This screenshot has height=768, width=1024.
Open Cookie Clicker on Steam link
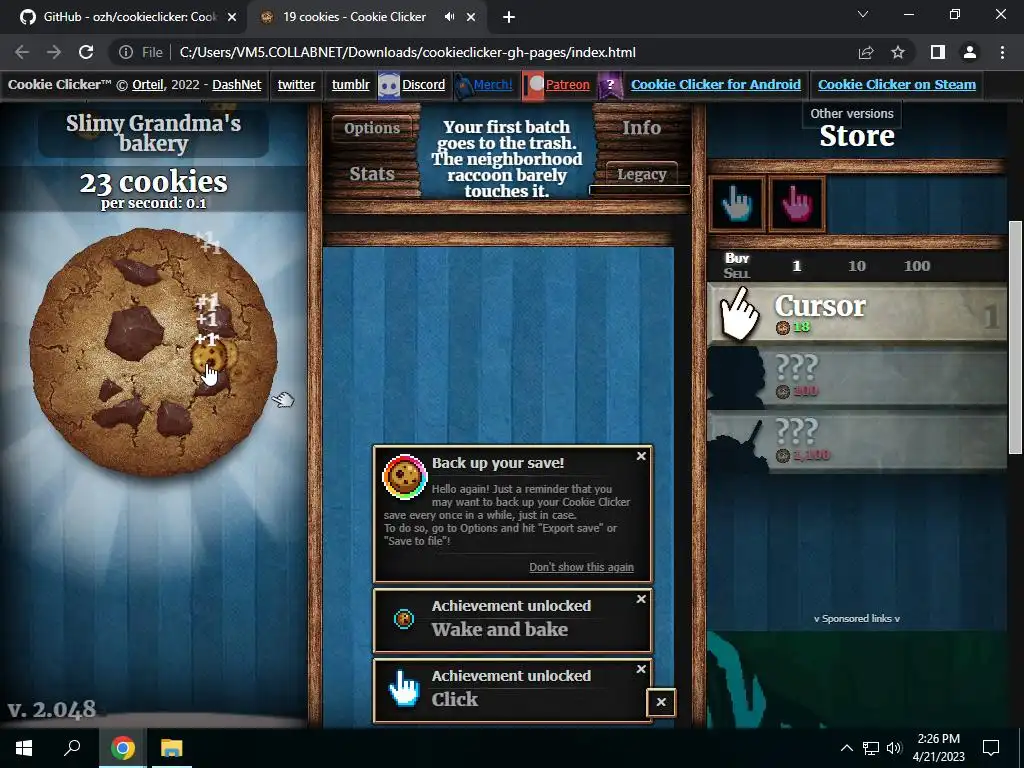tap(897, 84)
